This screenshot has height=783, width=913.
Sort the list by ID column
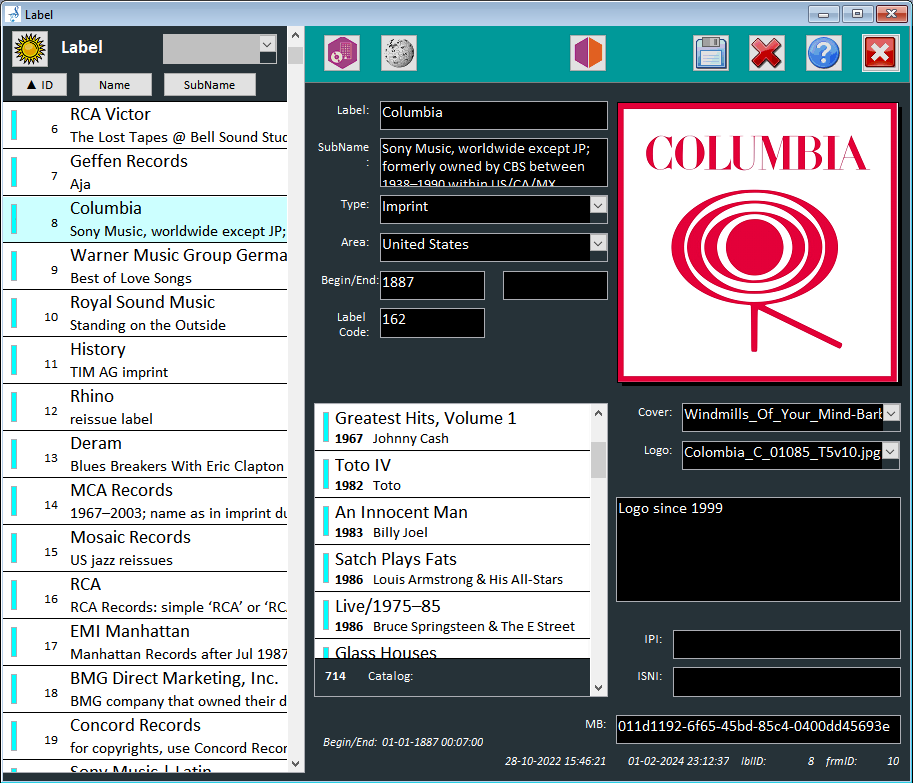click(39, 85)
